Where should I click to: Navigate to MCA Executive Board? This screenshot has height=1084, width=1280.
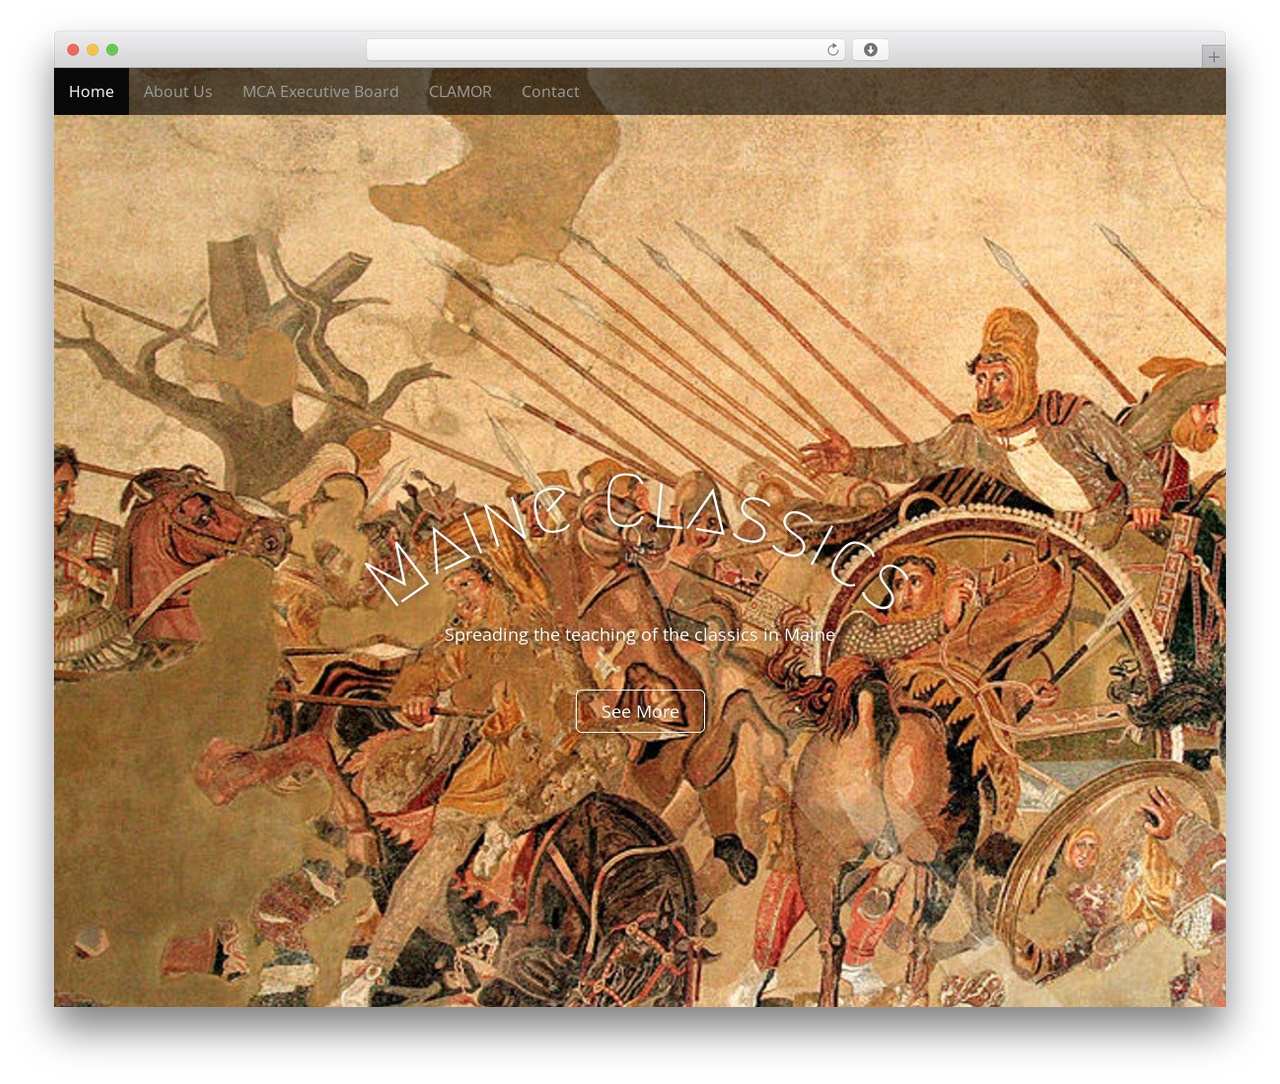320,91
